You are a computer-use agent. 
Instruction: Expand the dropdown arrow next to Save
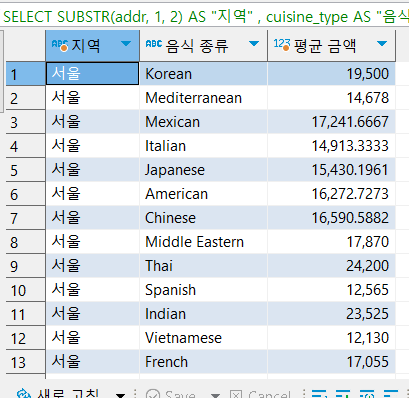(x=216, y=395)
